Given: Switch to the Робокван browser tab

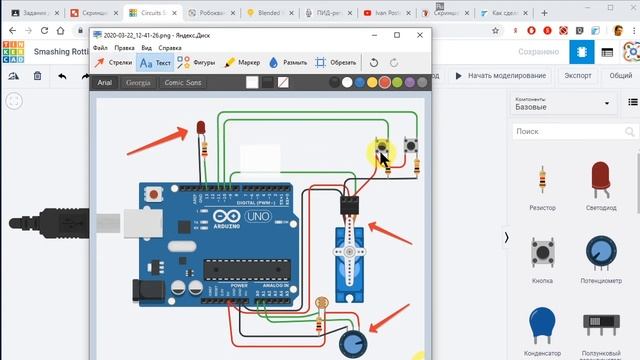Looking at the screenshot, I should (x=211, y=13).
